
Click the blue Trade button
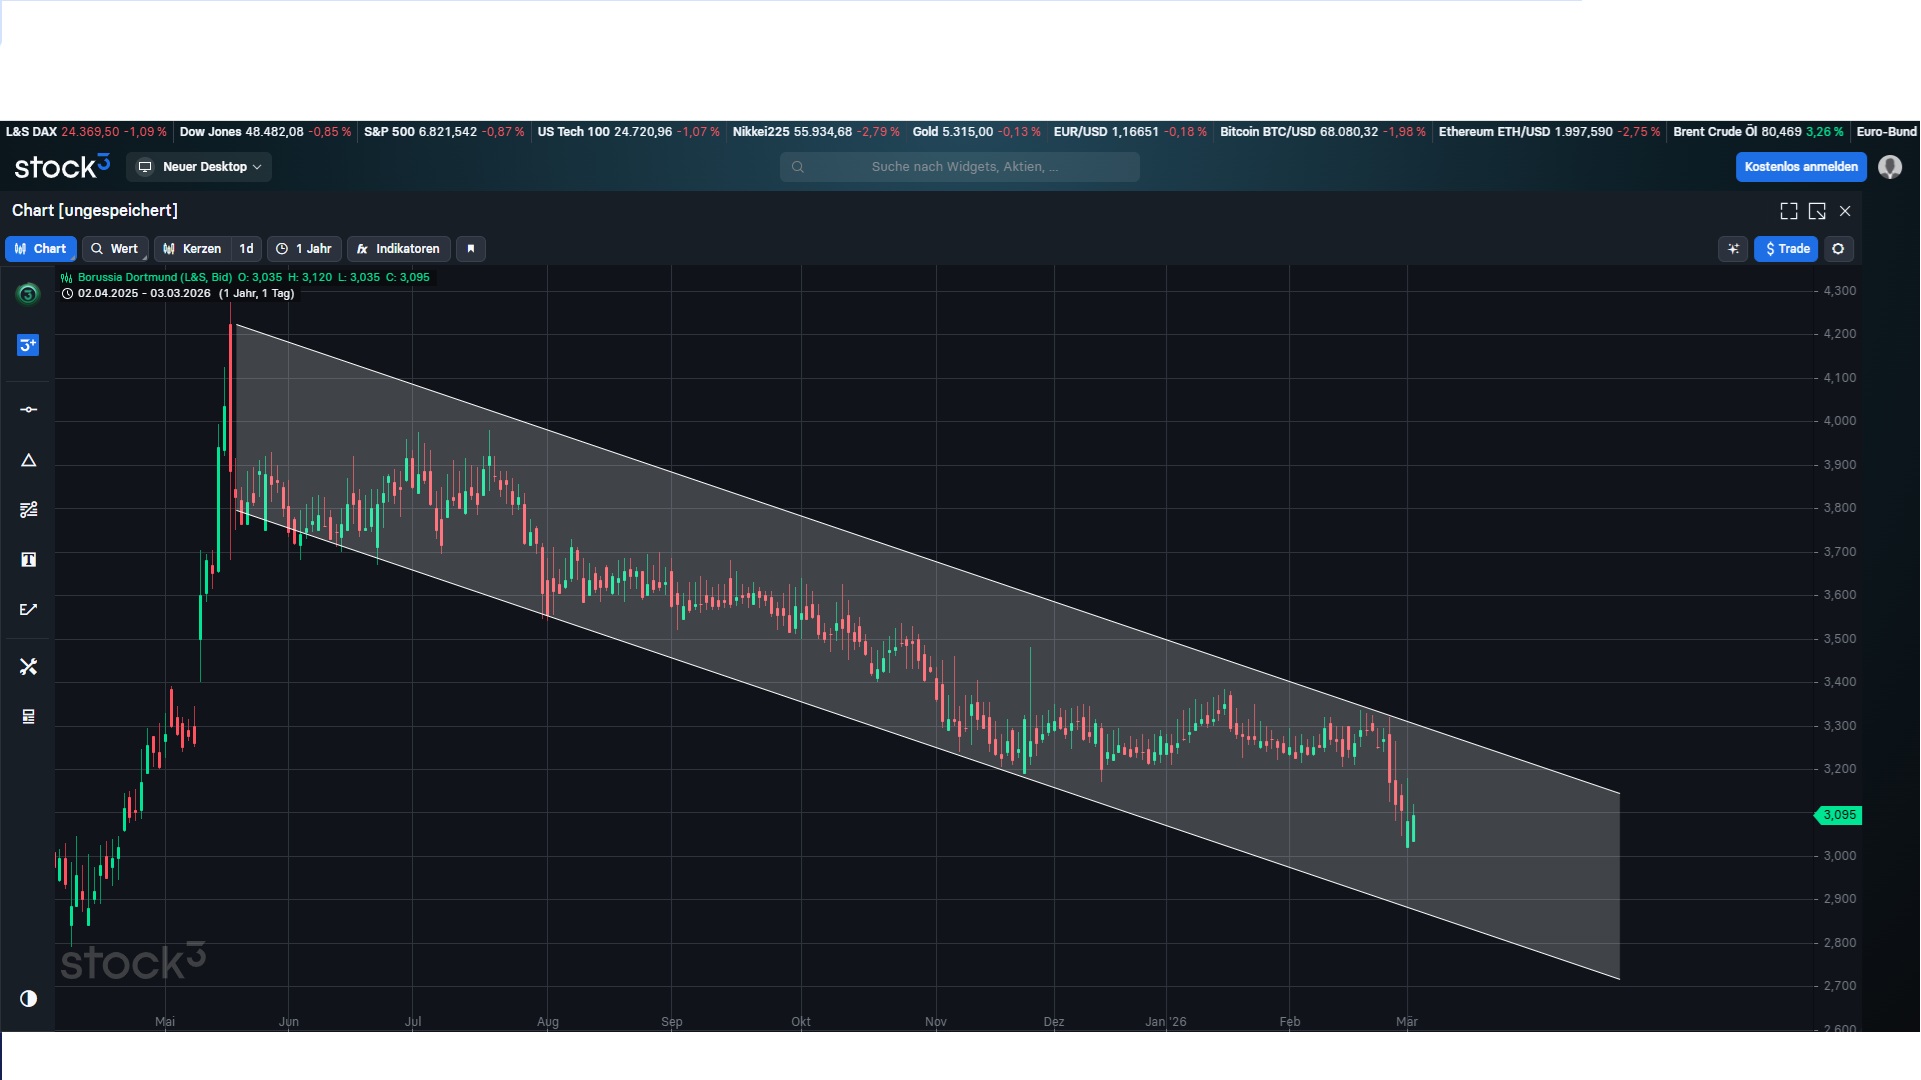pyautogui.click(x=1787, y=249)
